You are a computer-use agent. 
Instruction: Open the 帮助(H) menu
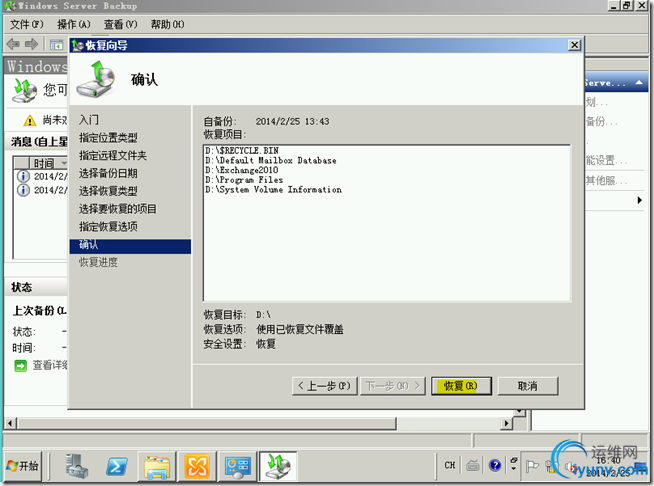(167, 24)
